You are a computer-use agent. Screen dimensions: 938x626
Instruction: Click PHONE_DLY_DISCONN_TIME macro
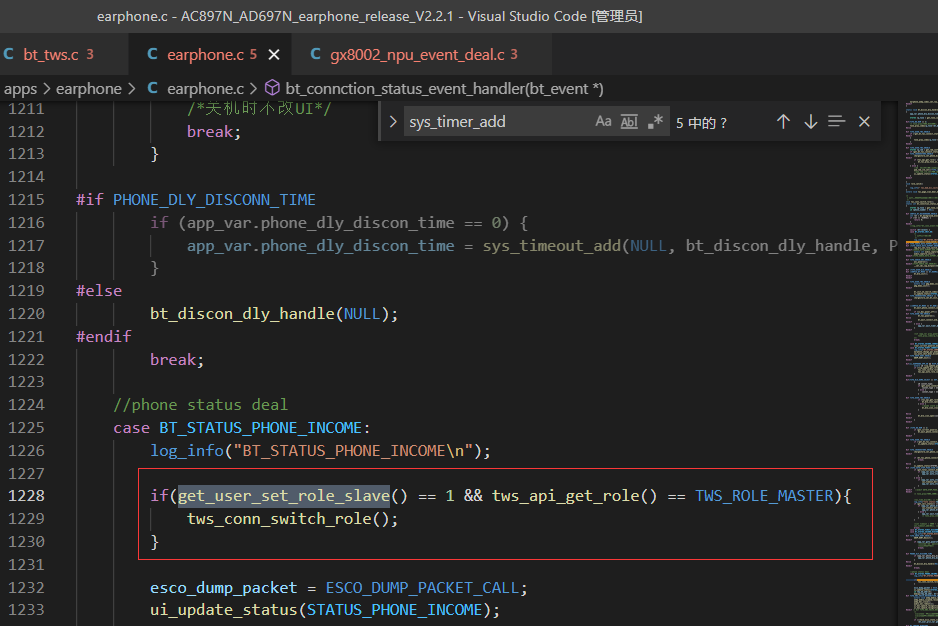pyautogui.click(x=214, y=199)
